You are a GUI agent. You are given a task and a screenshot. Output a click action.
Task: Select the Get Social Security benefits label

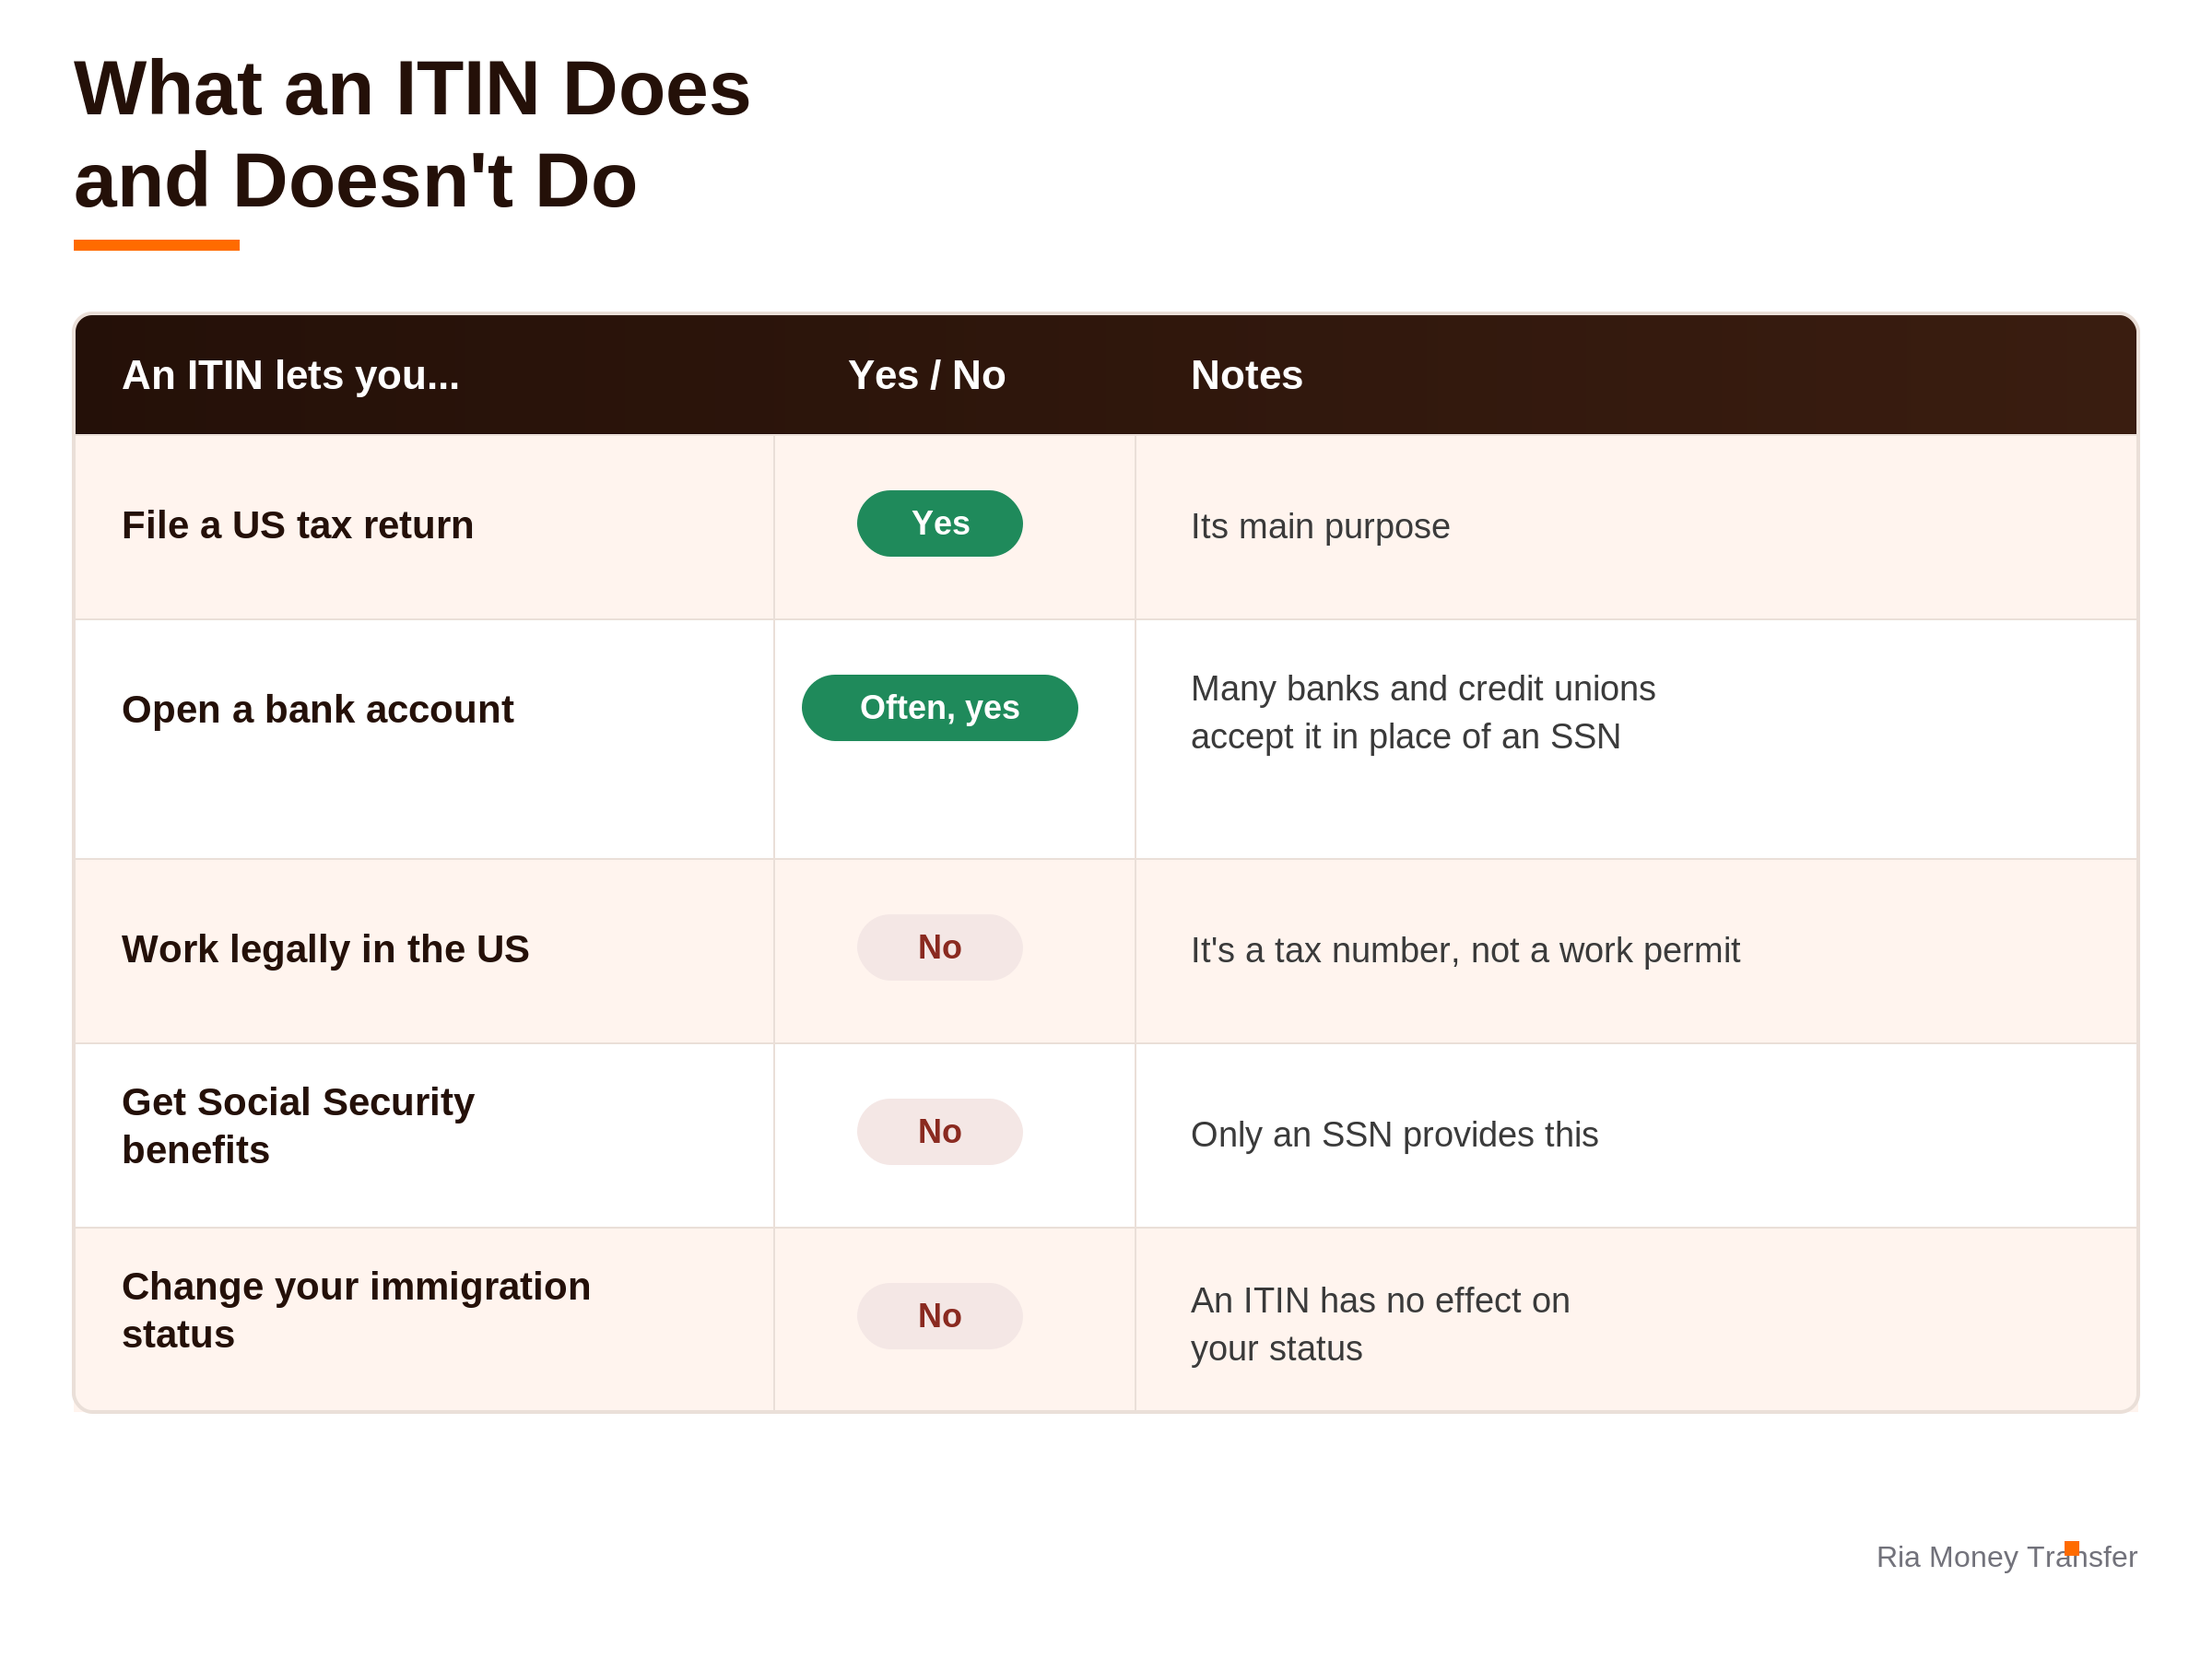coord(298,1126)
